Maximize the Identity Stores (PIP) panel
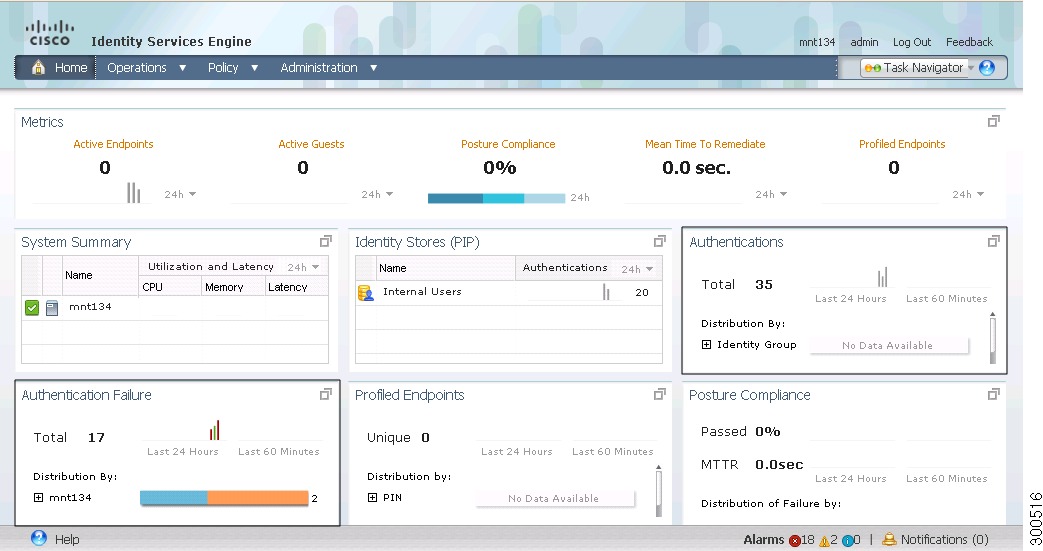Screen dimensions: 1043x551 click(660, 241)
